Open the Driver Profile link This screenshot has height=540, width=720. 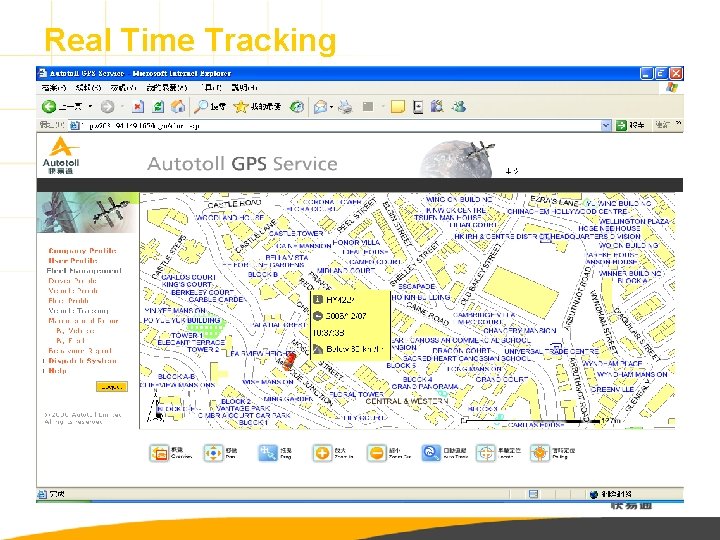point(72,281)
